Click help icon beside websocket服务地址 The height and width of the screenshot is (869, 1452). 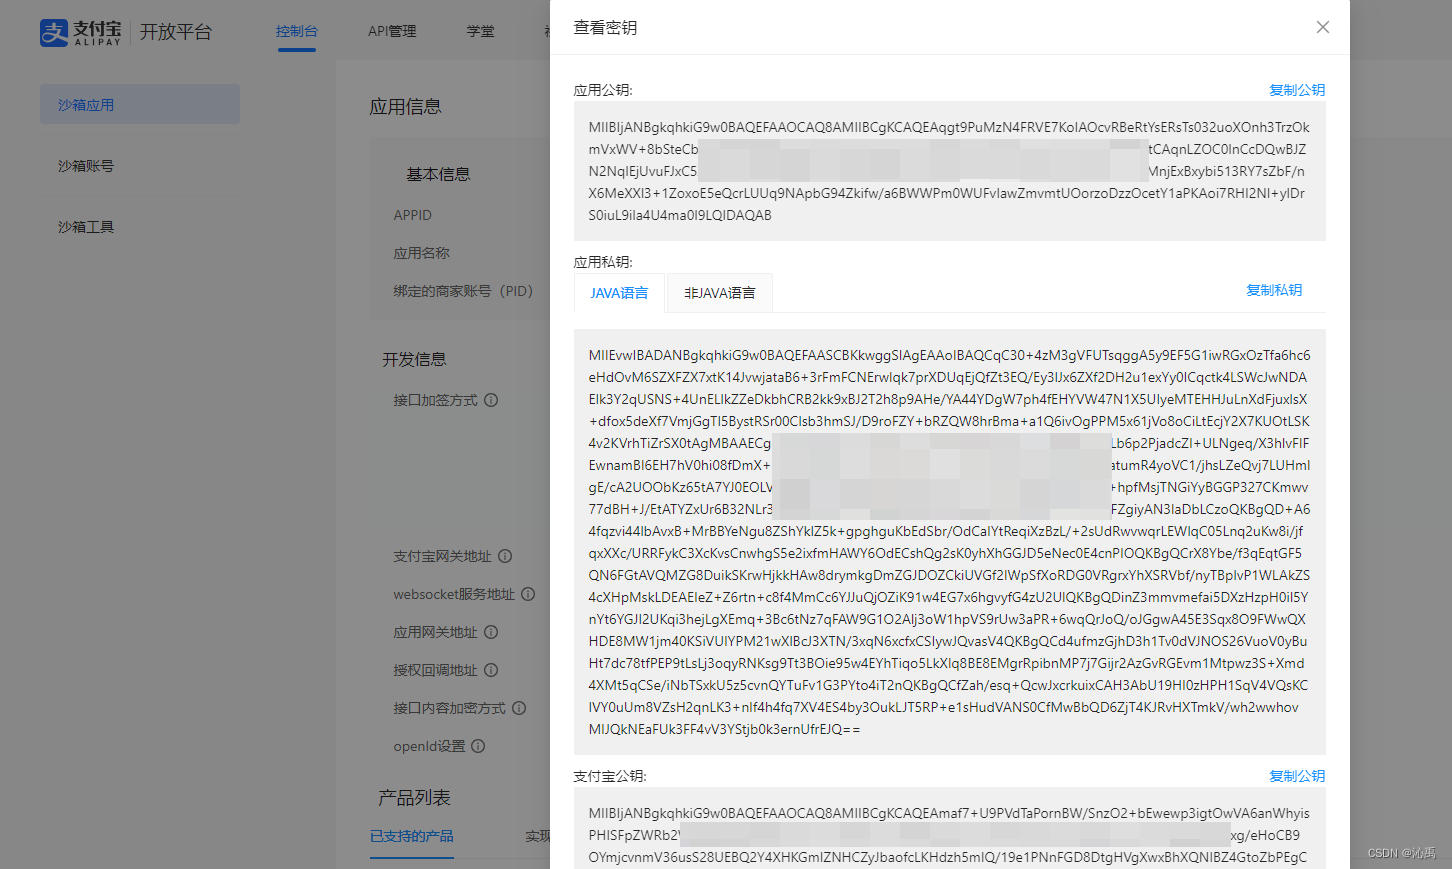click(x=528, y=594)
